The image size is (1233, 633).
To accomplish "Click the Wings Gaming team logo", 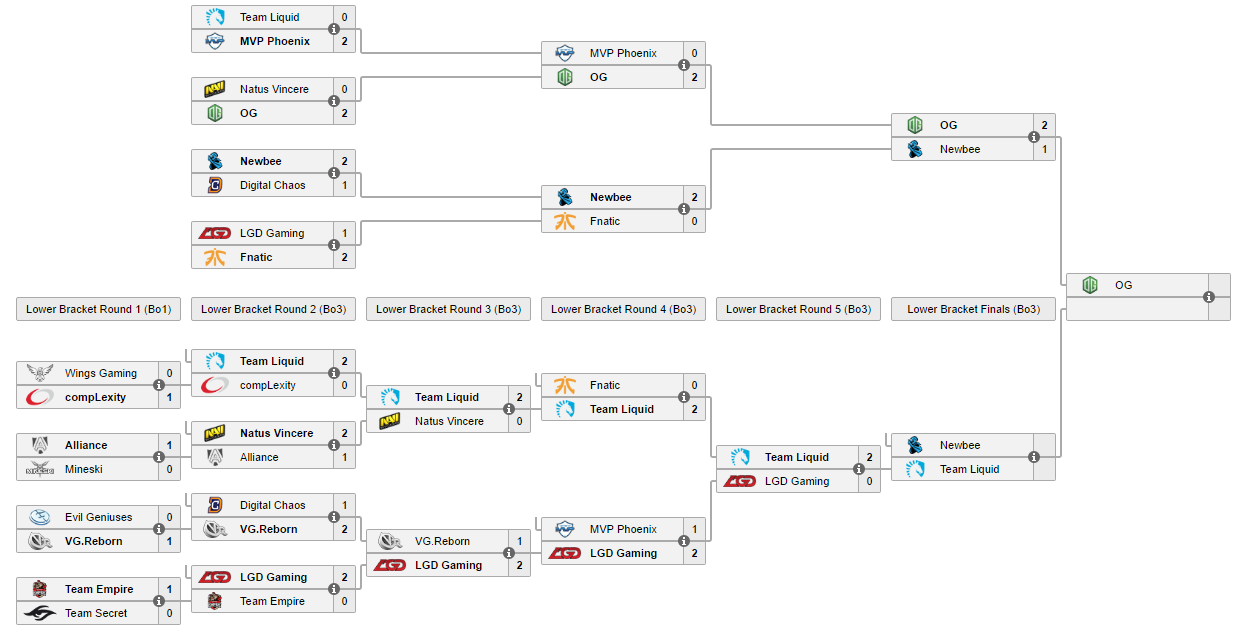I will pos(40,373).
